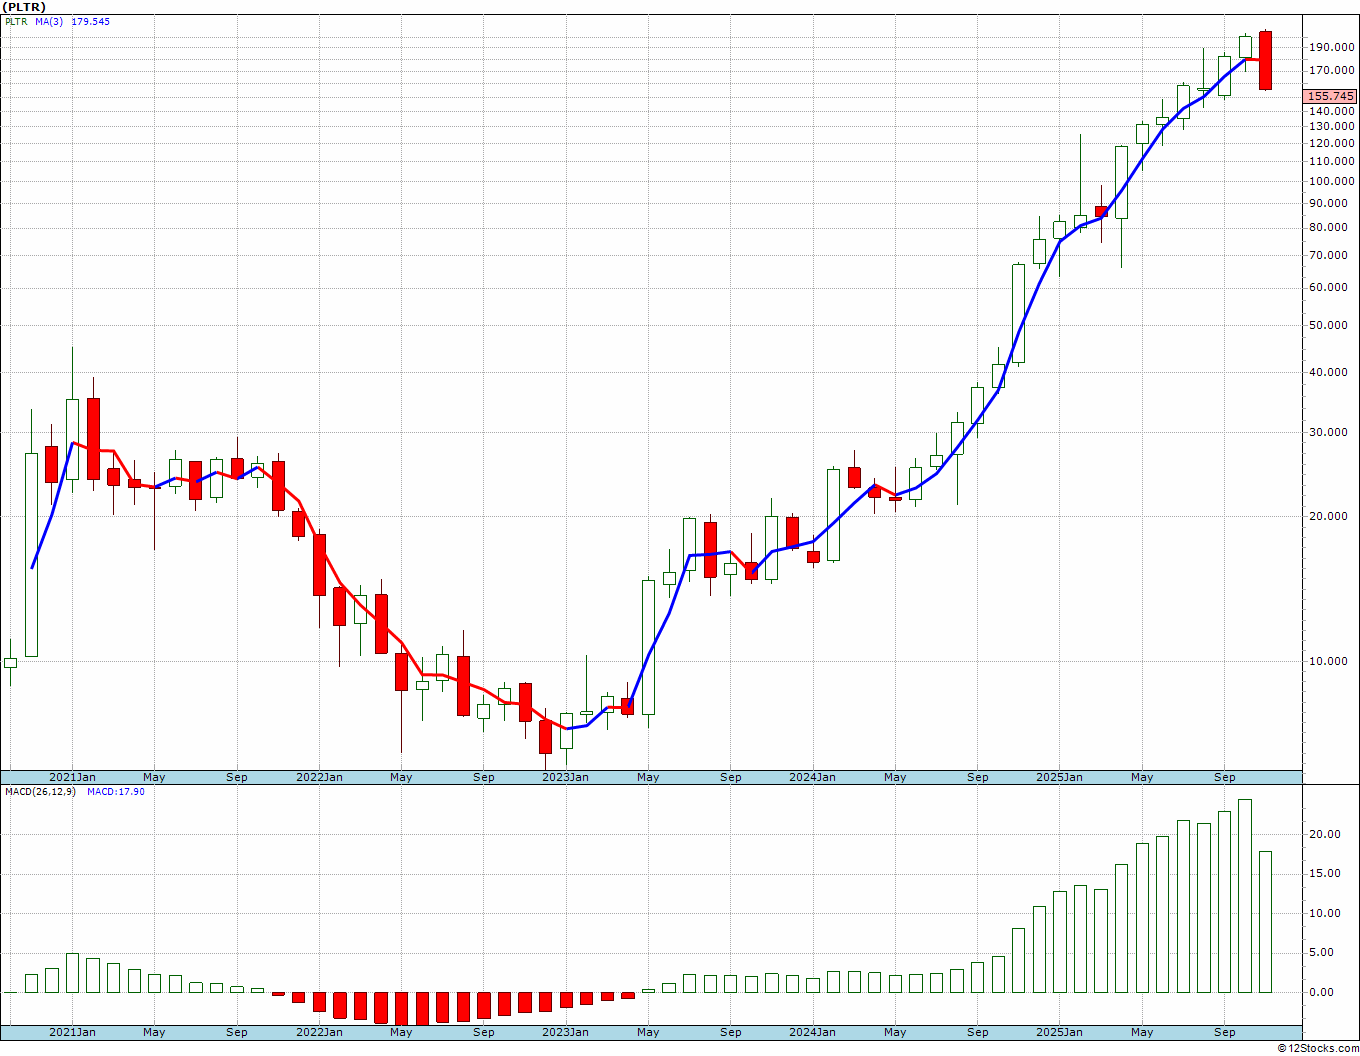Screen dimensions: 1360x1056
Task: Click 2022Jan on the price chart time axis
Action: 319,777
